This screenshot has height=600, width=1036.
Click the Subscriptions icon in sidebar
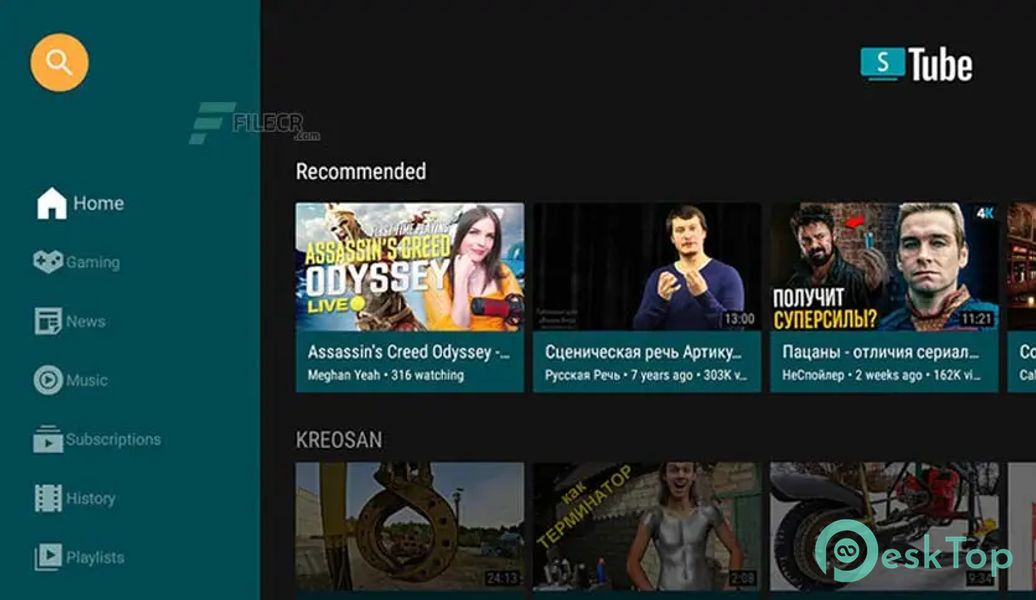click(48, 439)
